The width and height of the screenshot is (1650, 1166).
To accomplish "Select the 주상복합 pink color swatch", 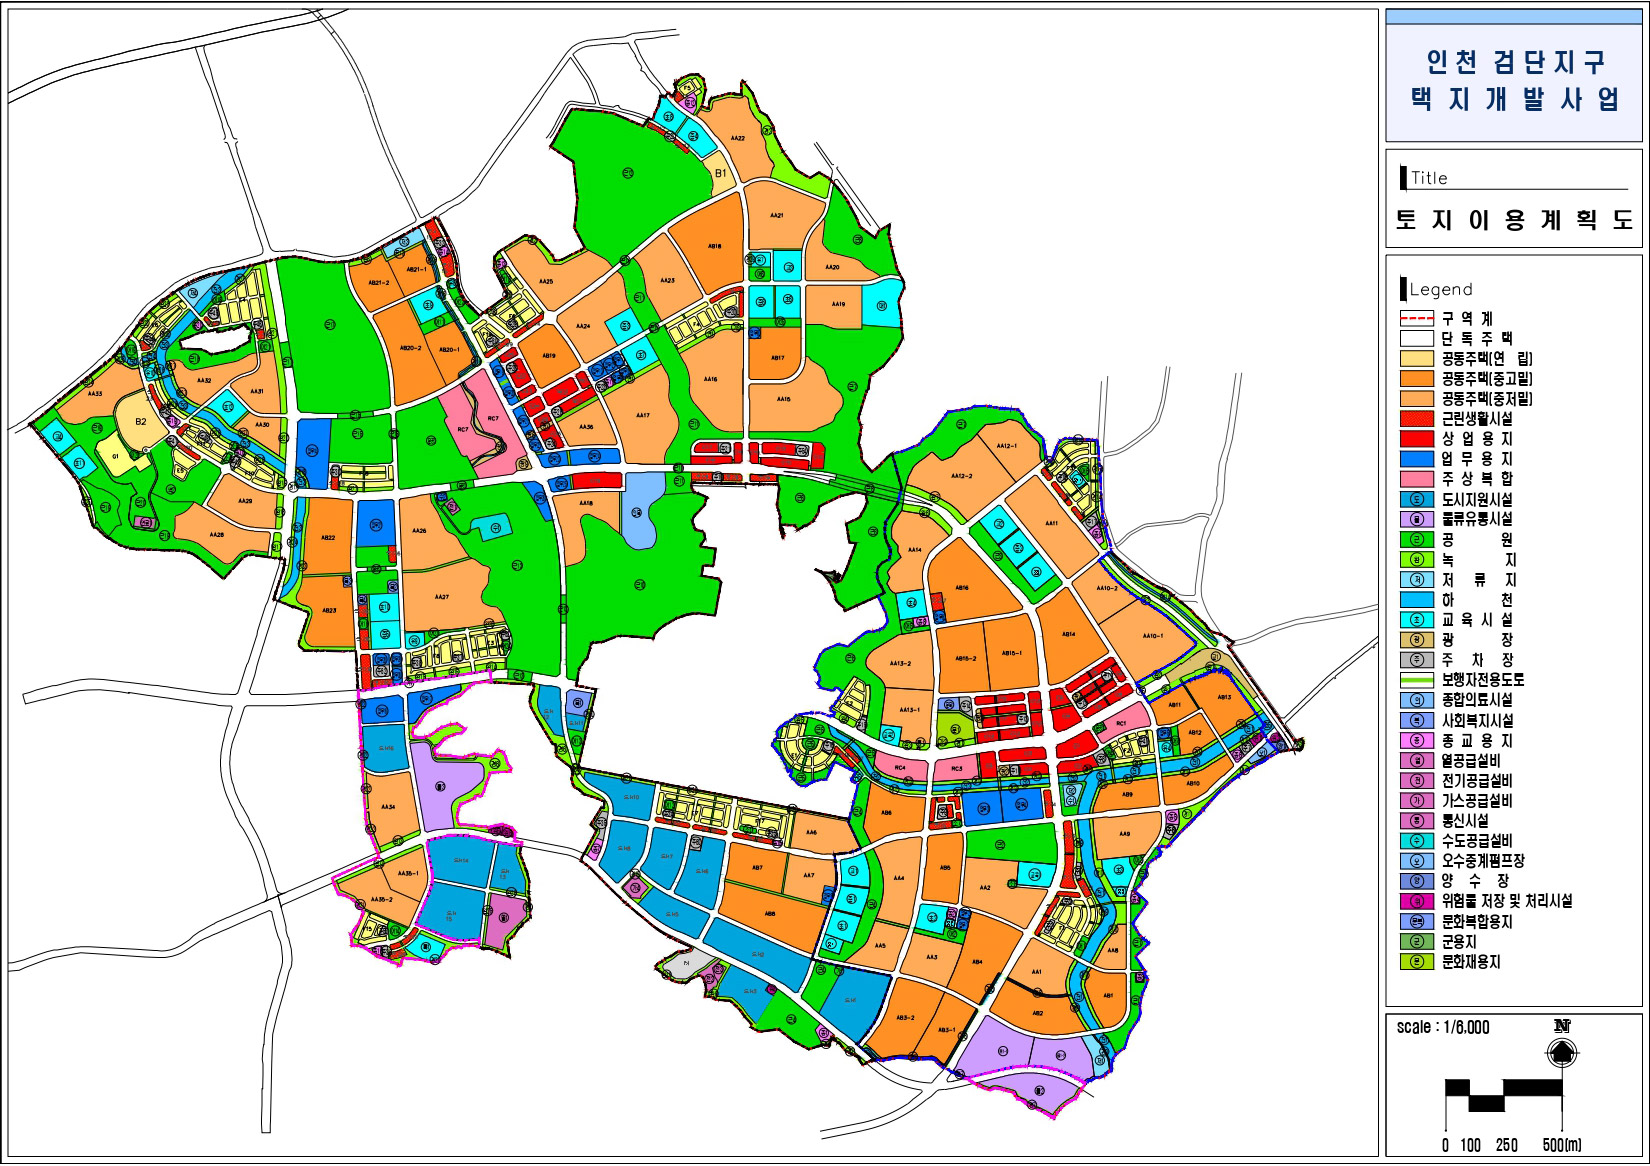I will tap(1416, 479).
